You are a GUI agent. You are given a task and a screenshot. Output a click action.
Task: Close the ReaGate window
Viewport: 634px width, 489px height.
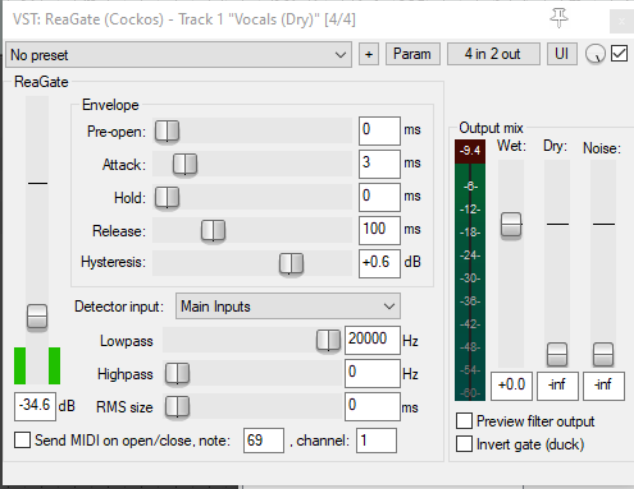[622, 21]
